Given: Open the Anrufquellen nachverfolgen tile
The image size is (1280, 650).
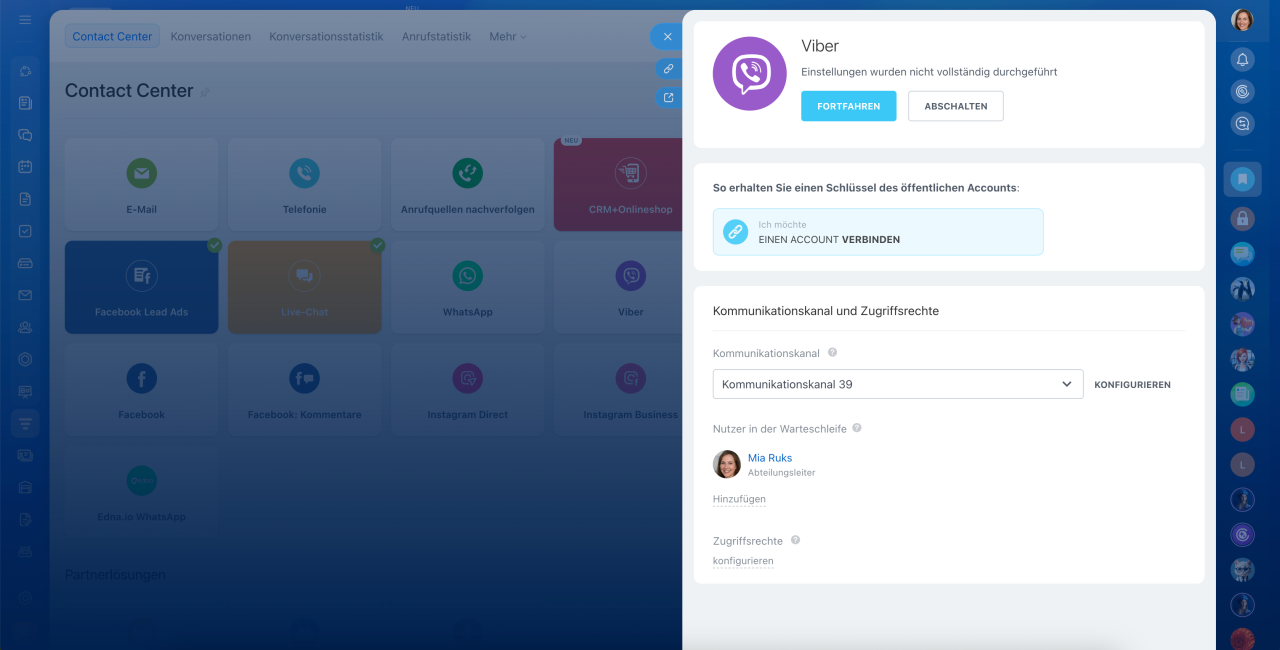Looking at the screenshot, I should tap(467, 185).
